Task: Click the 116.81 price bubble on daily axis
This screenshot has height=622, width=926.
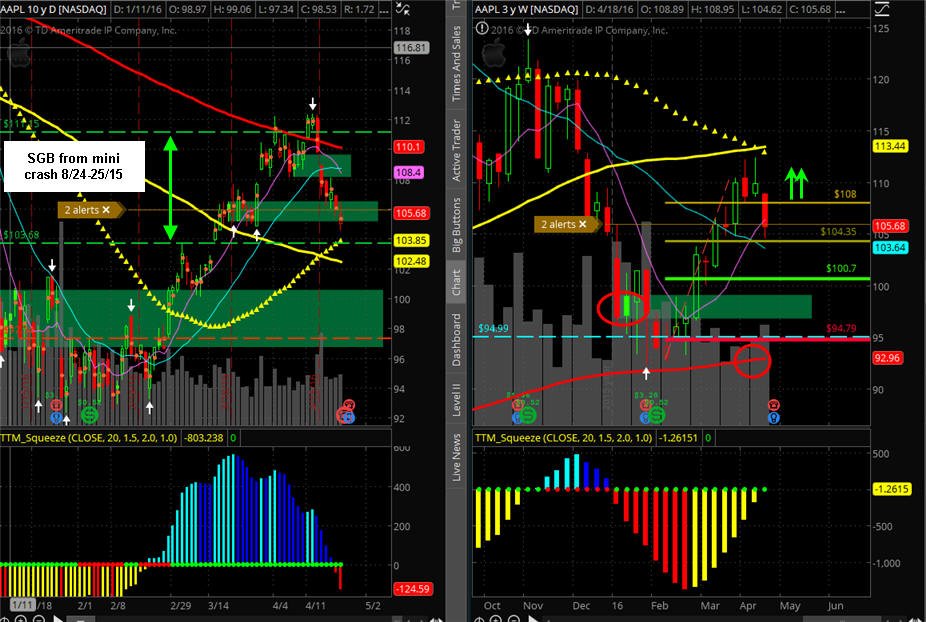Action: [411, 48]
